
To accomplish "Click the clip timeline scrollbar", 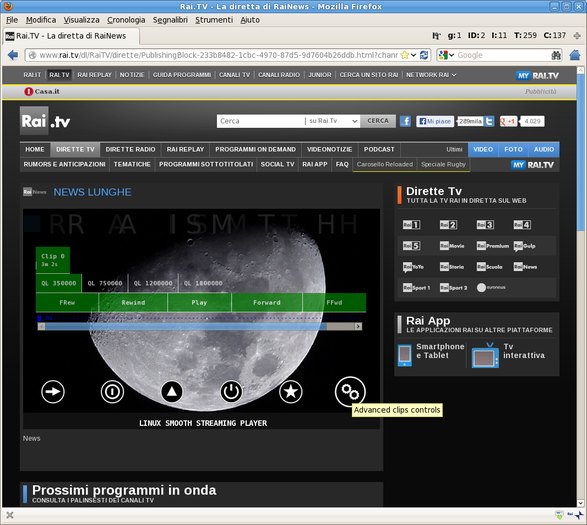I will coord(200,327).
